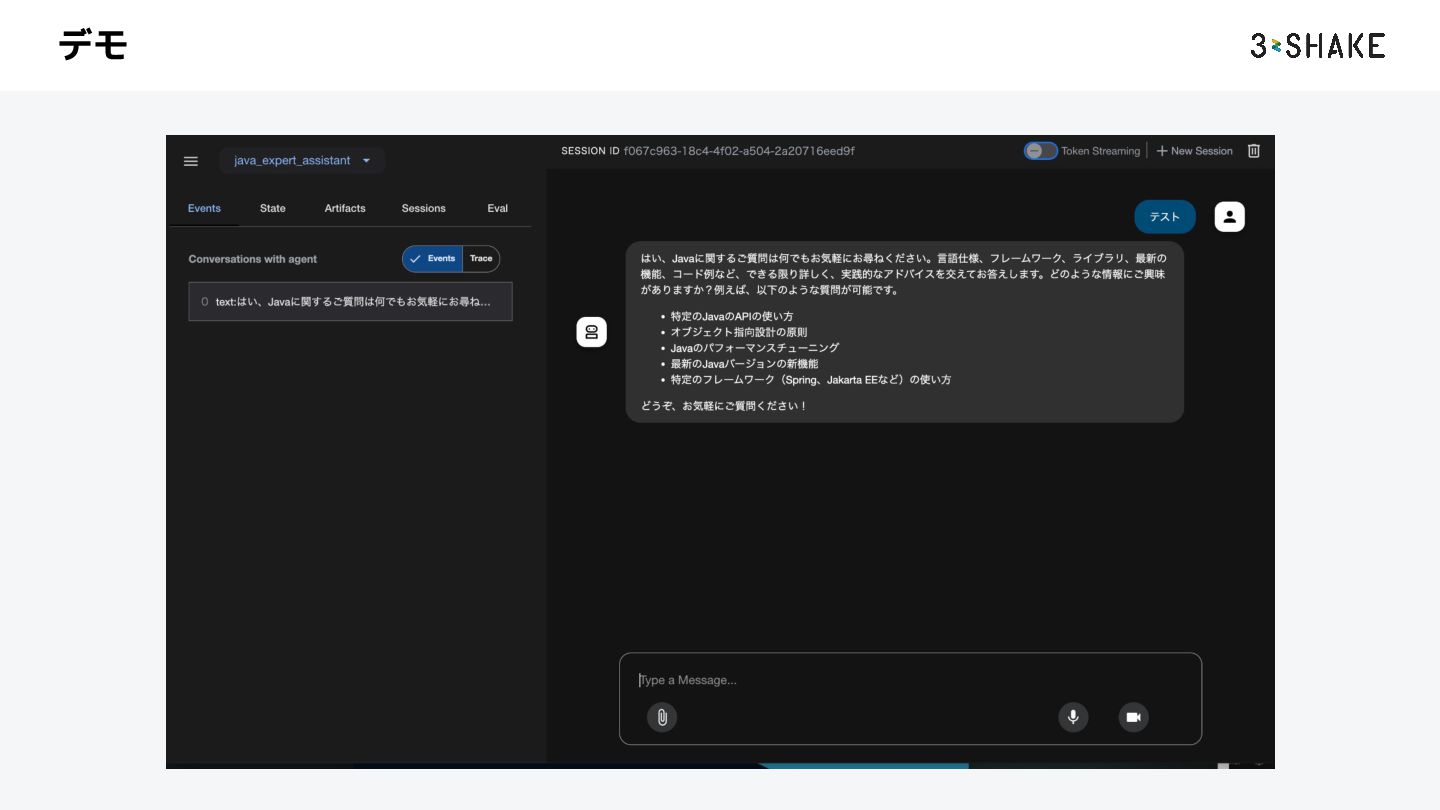This screenshot has height=810, width=1440.
Task: Click the user avatar icon
Action: tap(1229, 217)
